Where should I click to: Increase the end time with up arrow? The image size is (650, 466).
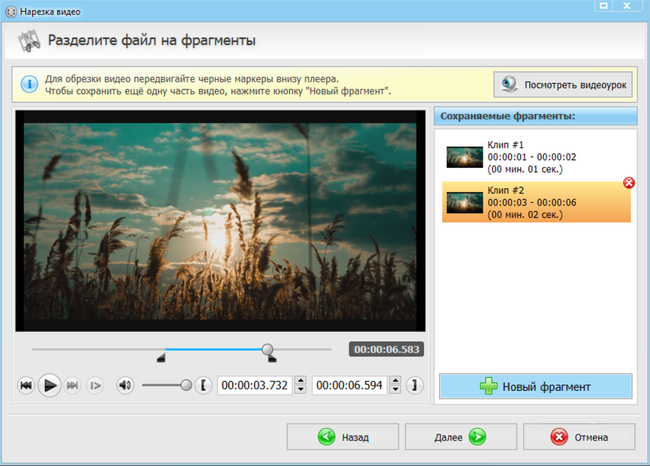[396, 381]
